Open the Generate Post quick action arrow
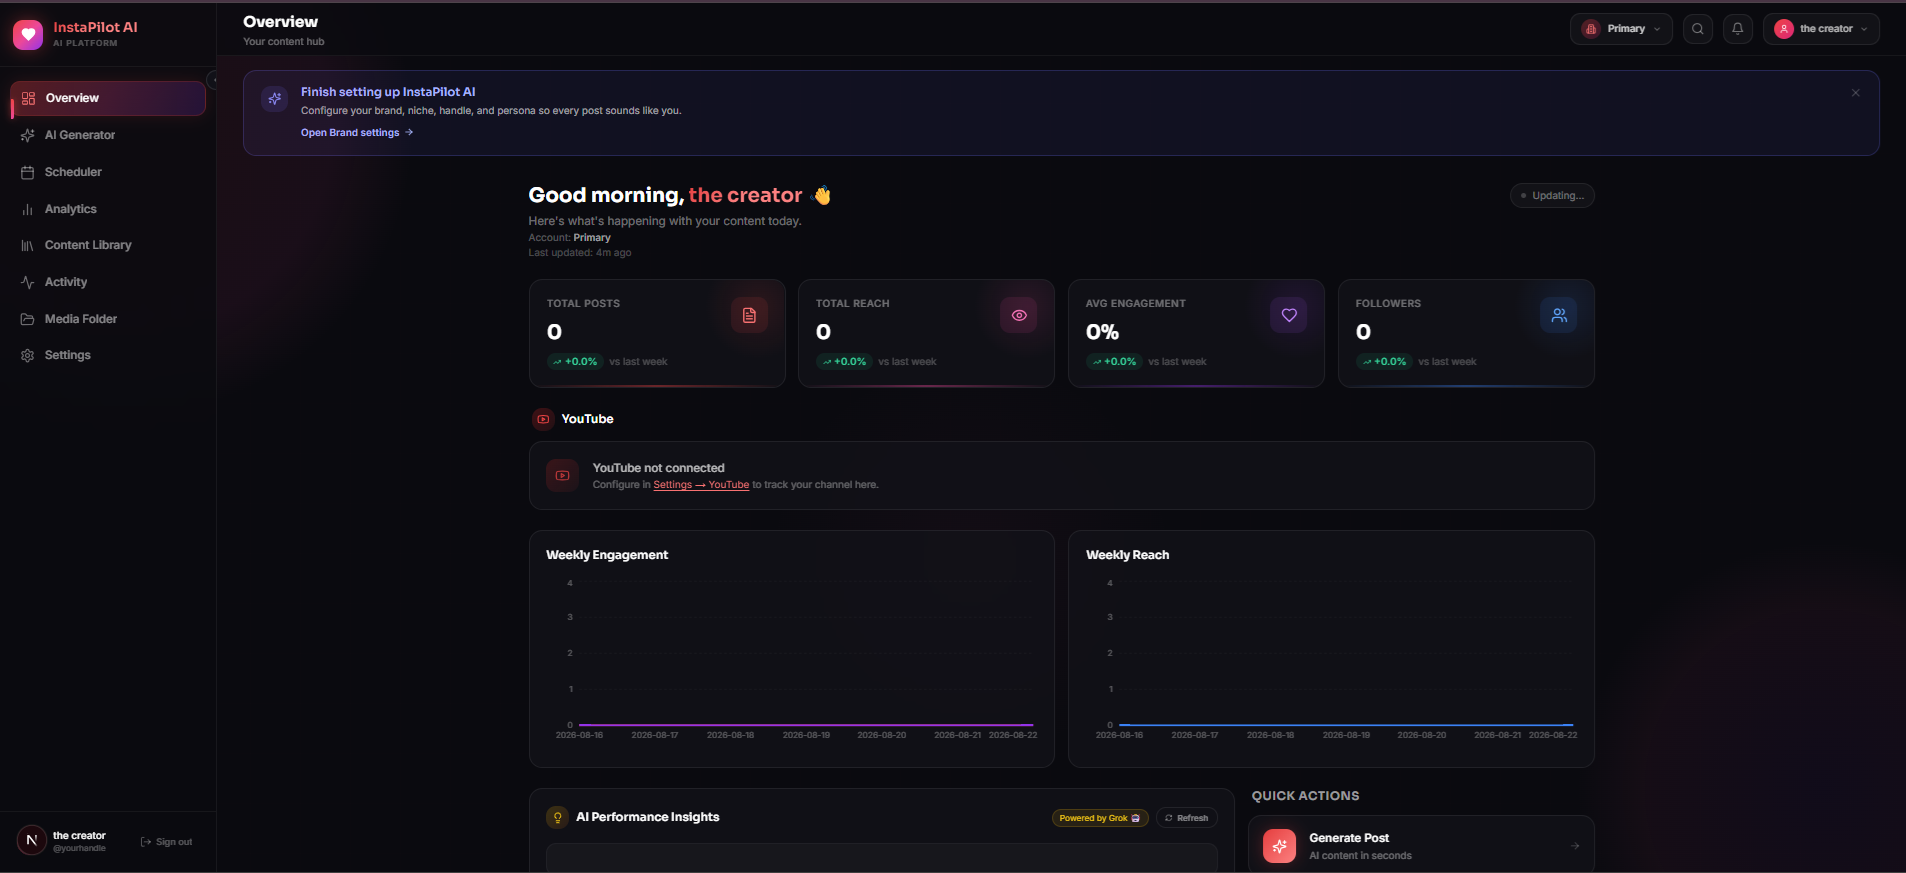Image resolution: width=1906 pixels, height=873 pixels. pos(1575,846)
